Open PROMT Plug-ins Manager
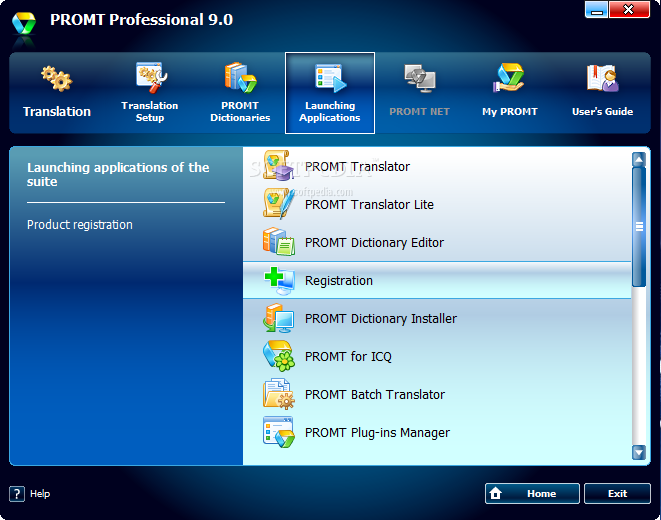The height and width of the screenshot is (520, 661). click(x=437, y=432)
